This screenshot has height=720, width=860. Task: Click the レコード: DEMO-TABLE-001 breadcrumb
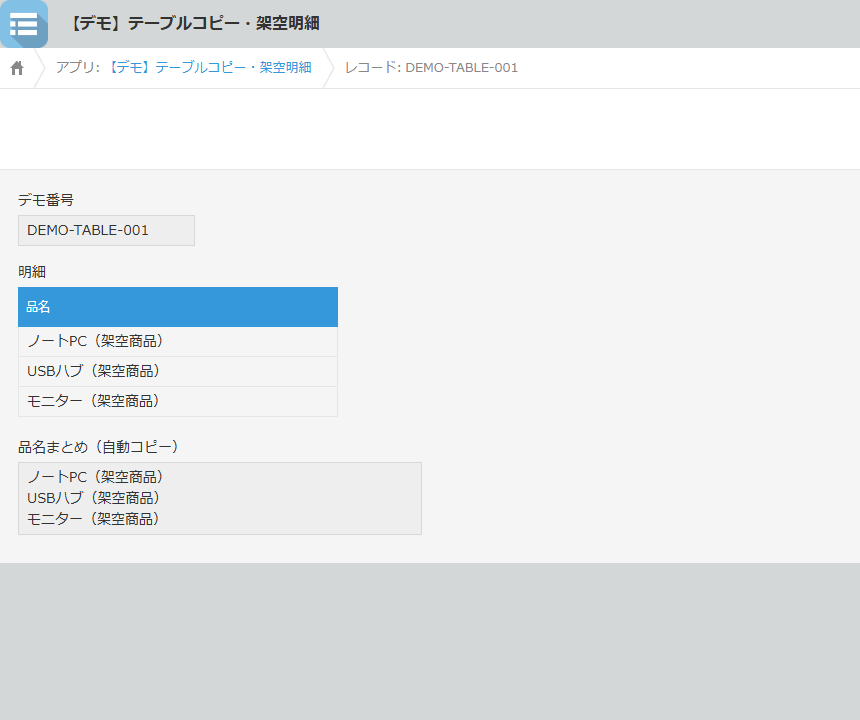pyautogui.click(x=431, y=67)
